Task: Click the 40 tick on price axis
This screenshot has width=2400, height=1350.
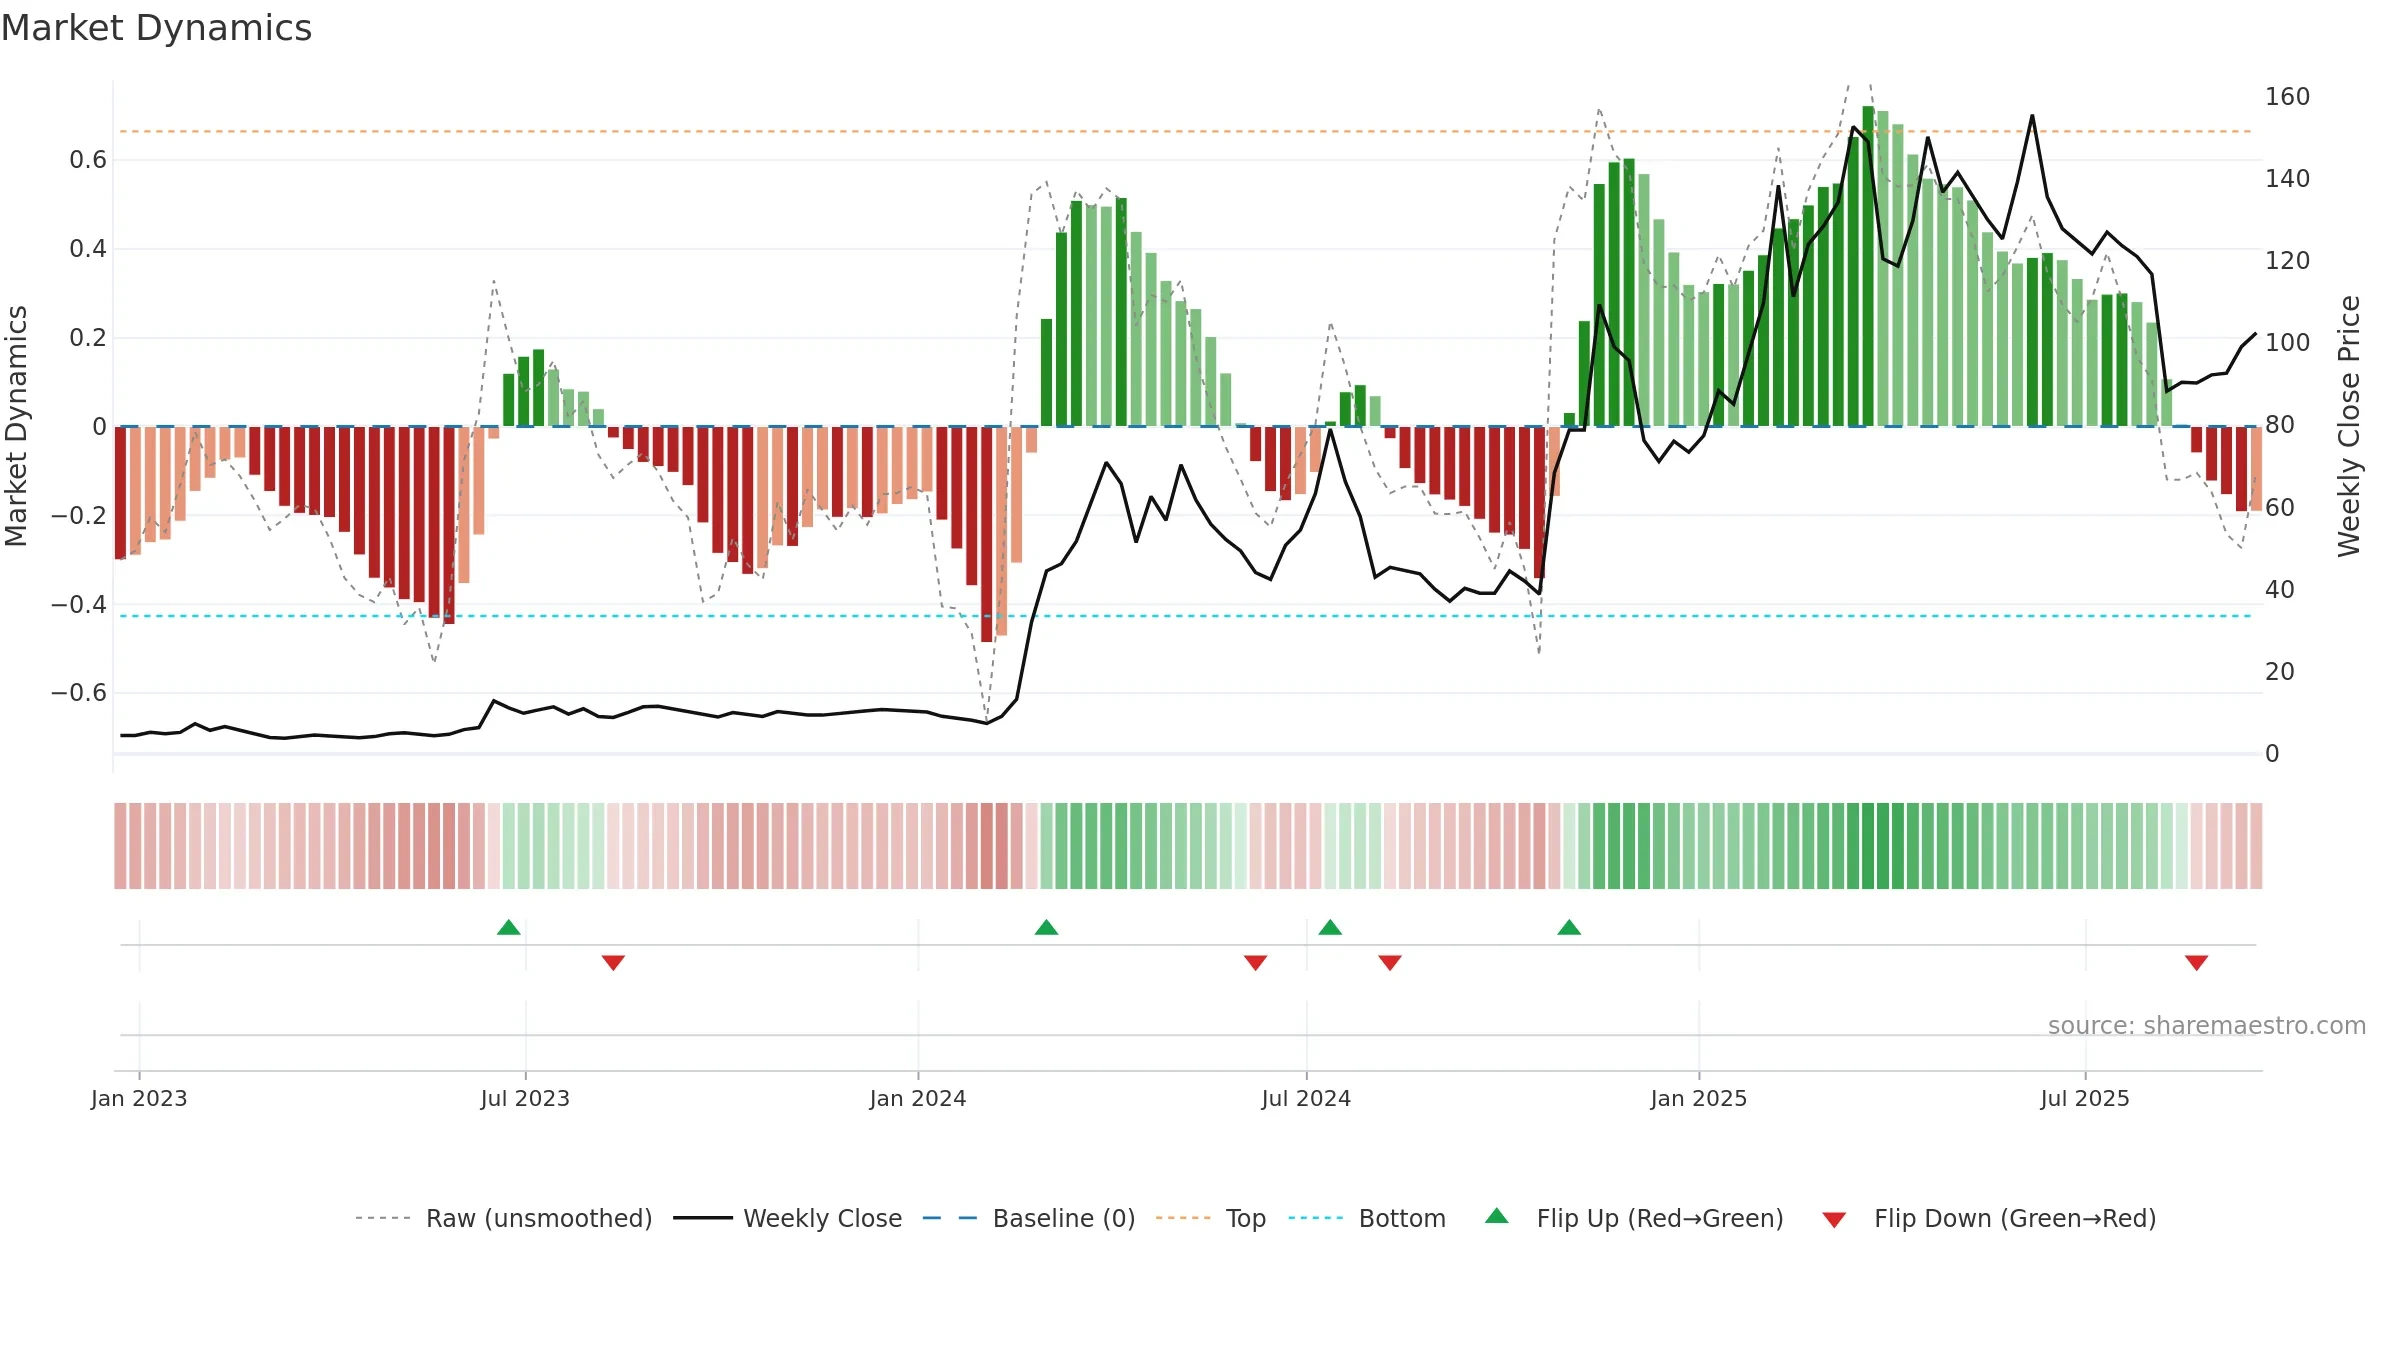Action: (2280, 590)
